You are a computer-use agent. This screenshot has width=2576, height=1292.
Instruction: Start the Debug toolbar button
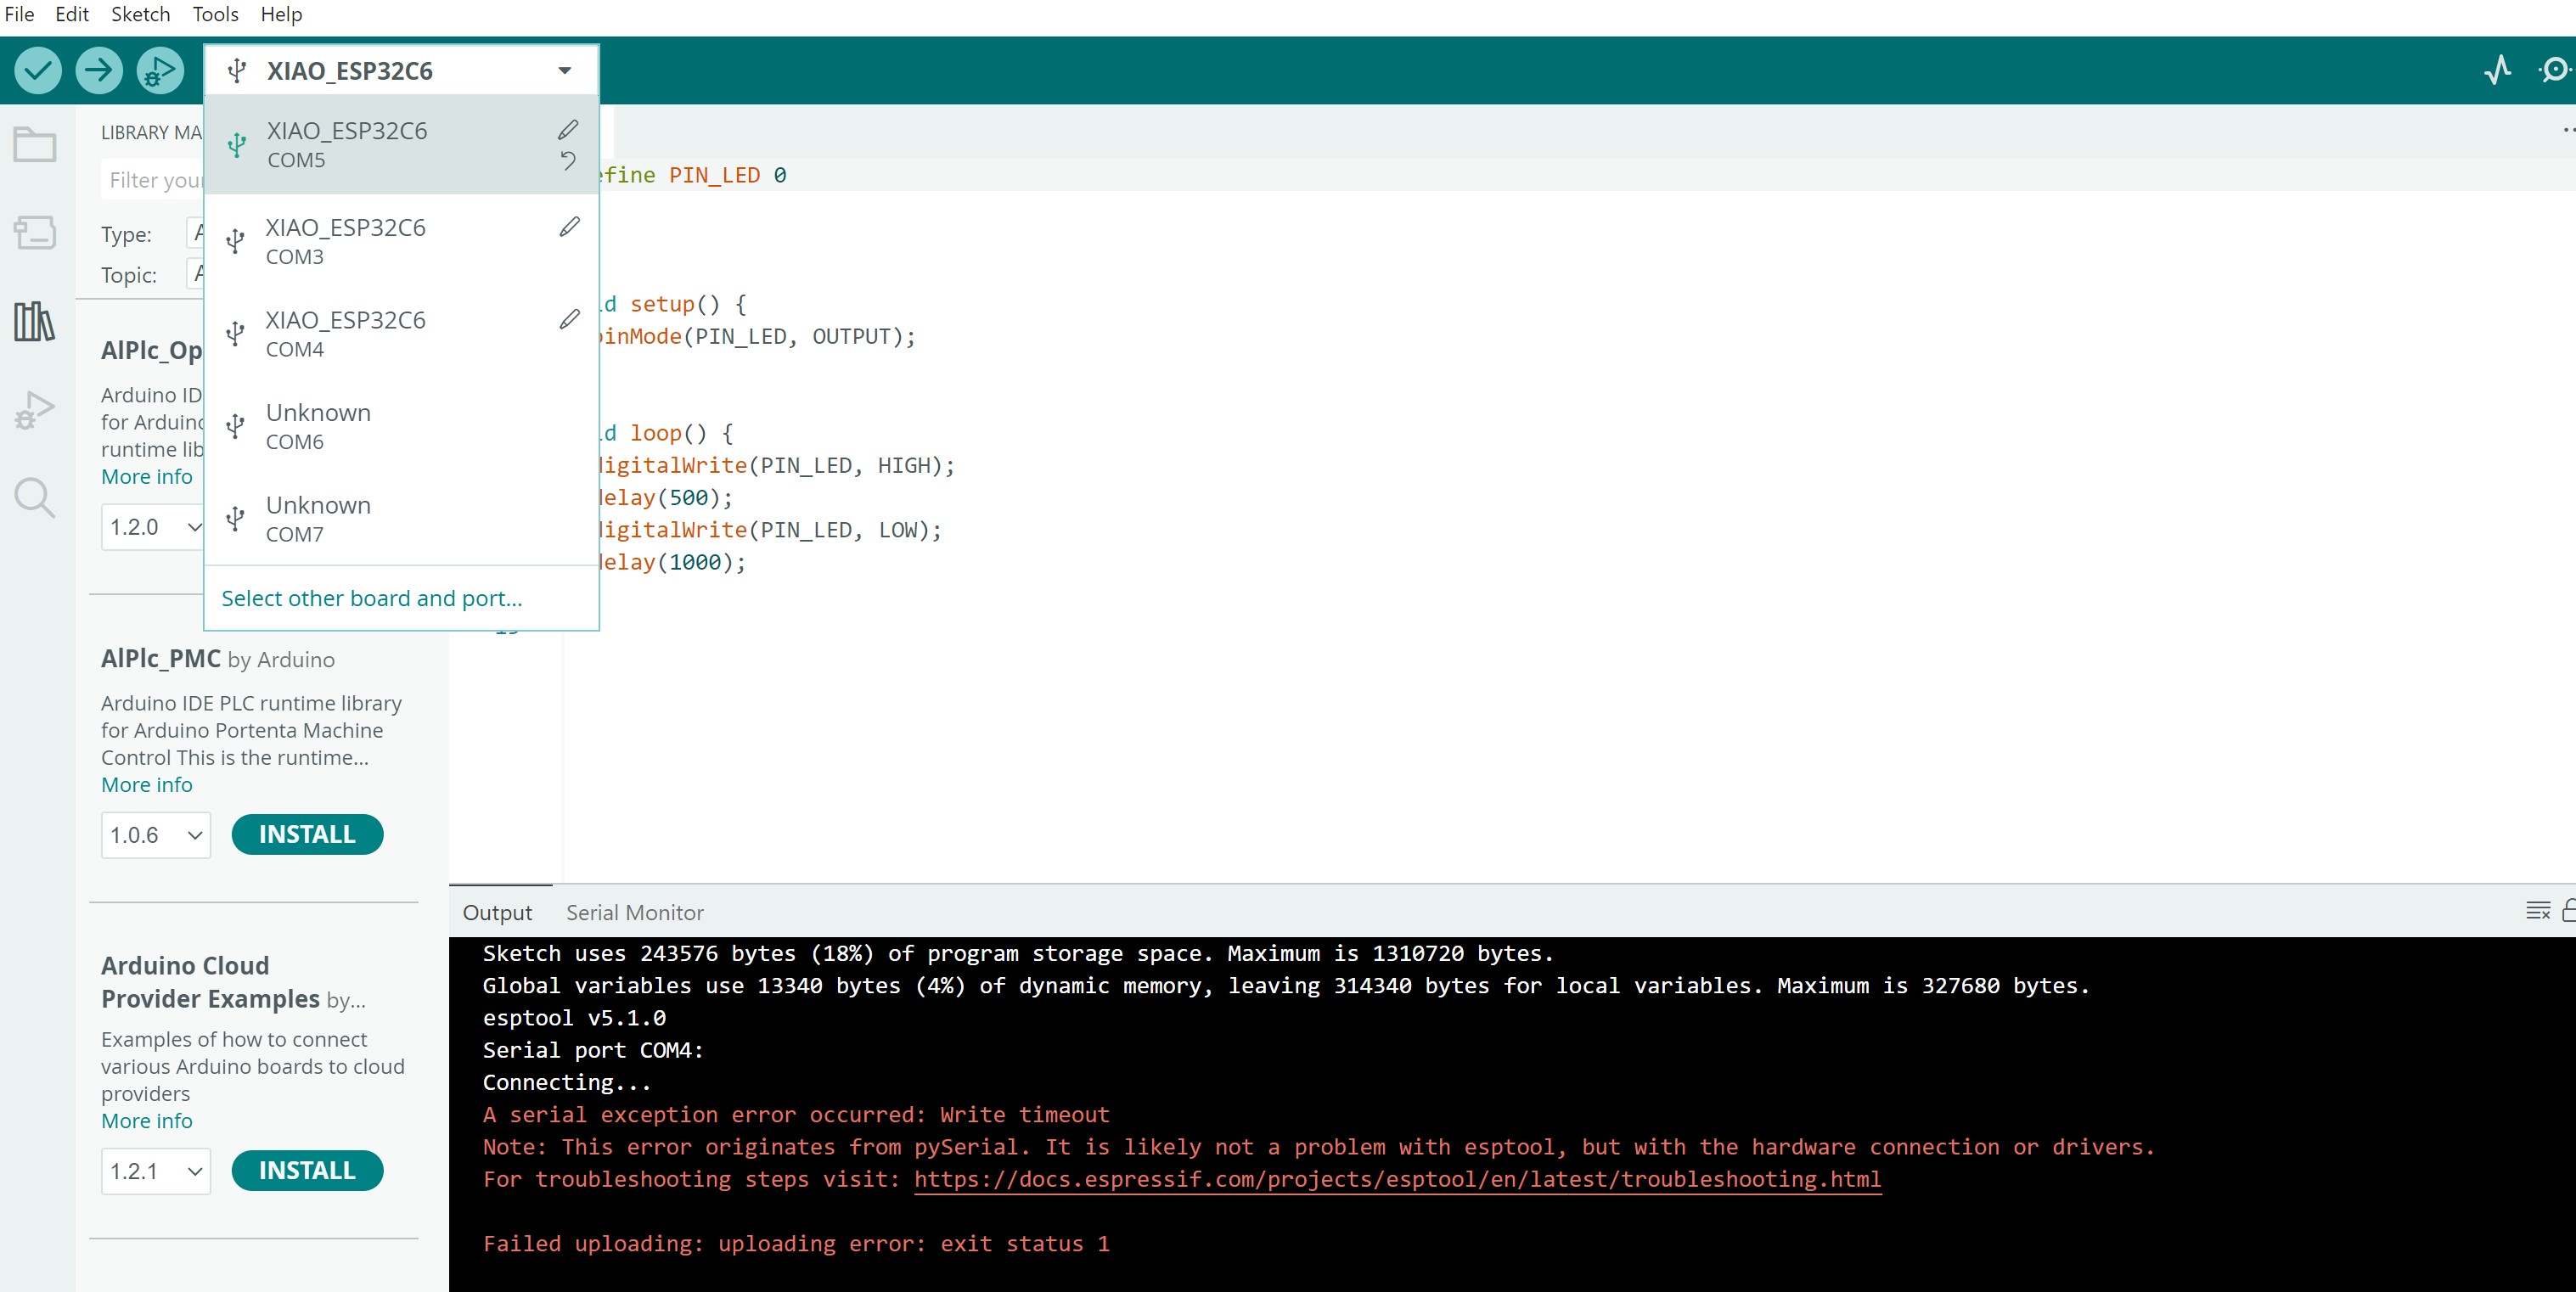(160, 71)
